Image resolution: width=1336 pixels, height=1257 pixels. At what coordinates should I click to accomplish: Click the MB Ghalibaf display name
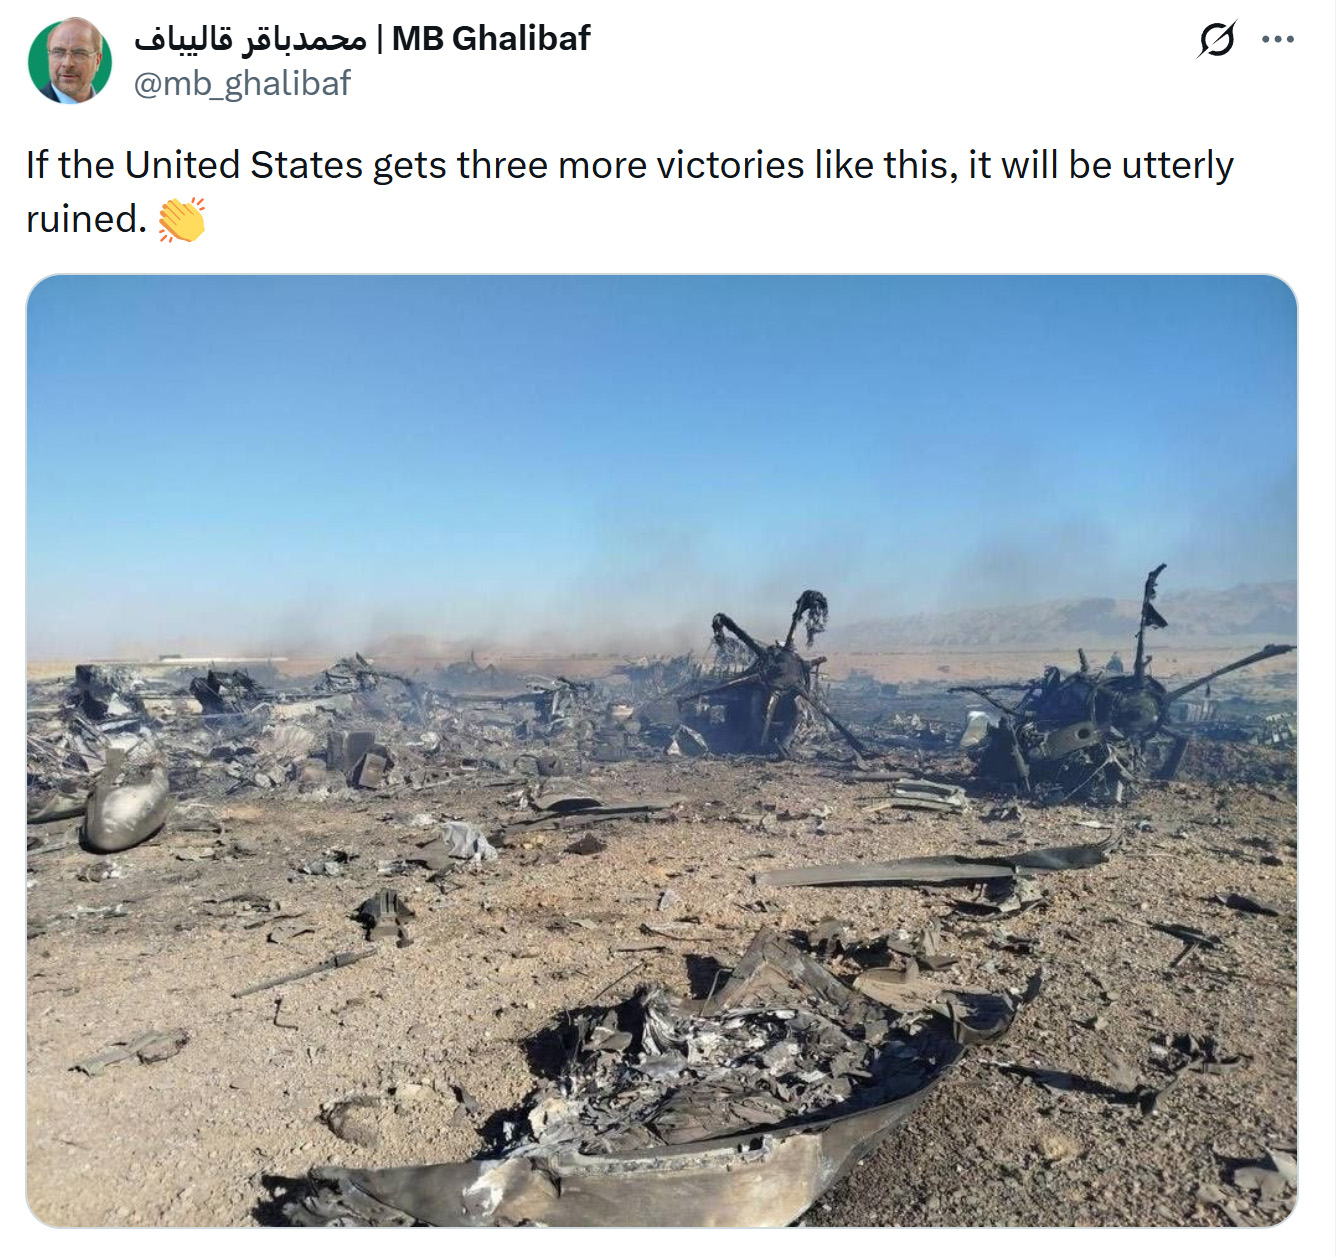click(x=491, y=38)
